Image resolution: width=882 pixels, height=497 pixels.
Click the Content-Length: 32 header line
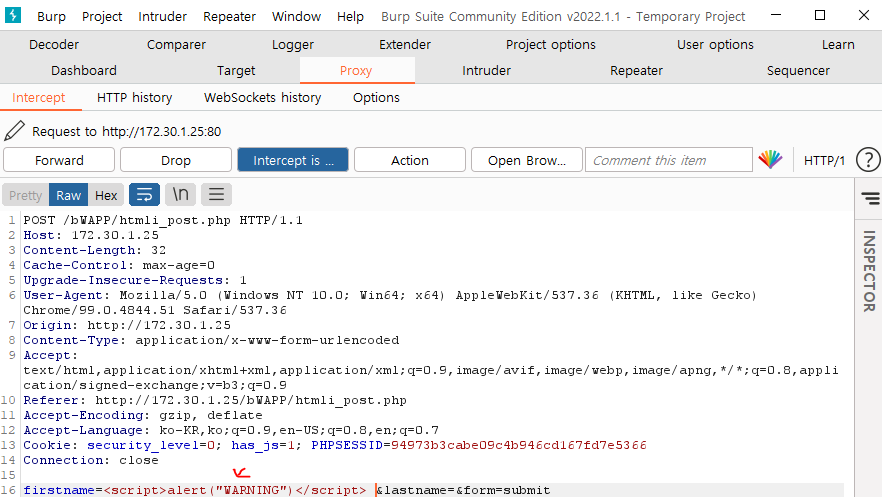[94, 250]
